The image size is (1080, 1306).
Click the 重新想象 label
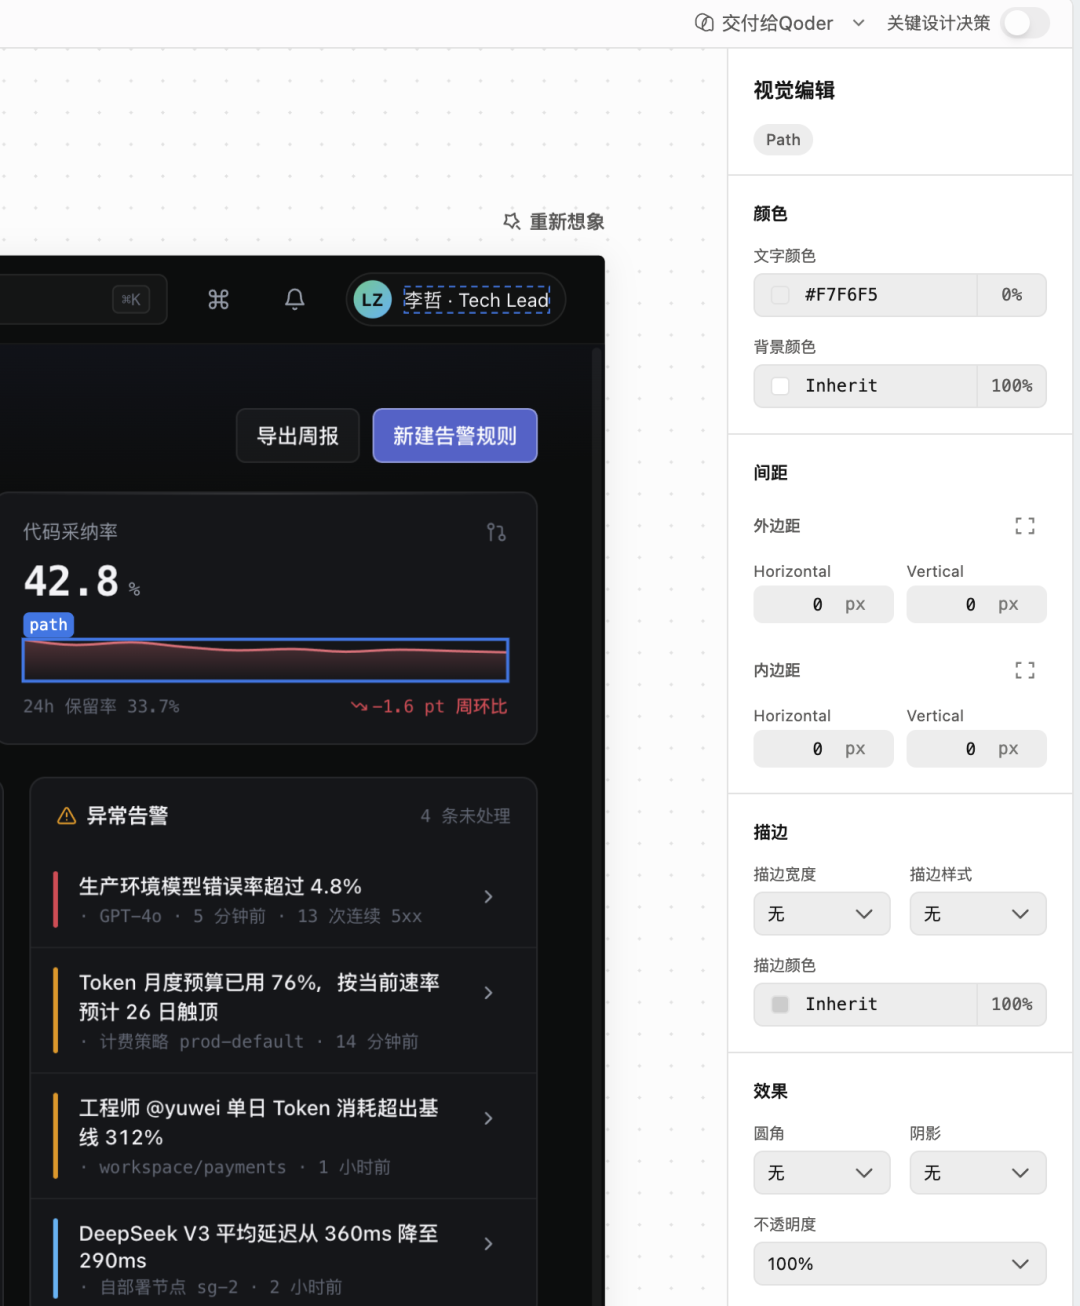(x=567, y=221)
